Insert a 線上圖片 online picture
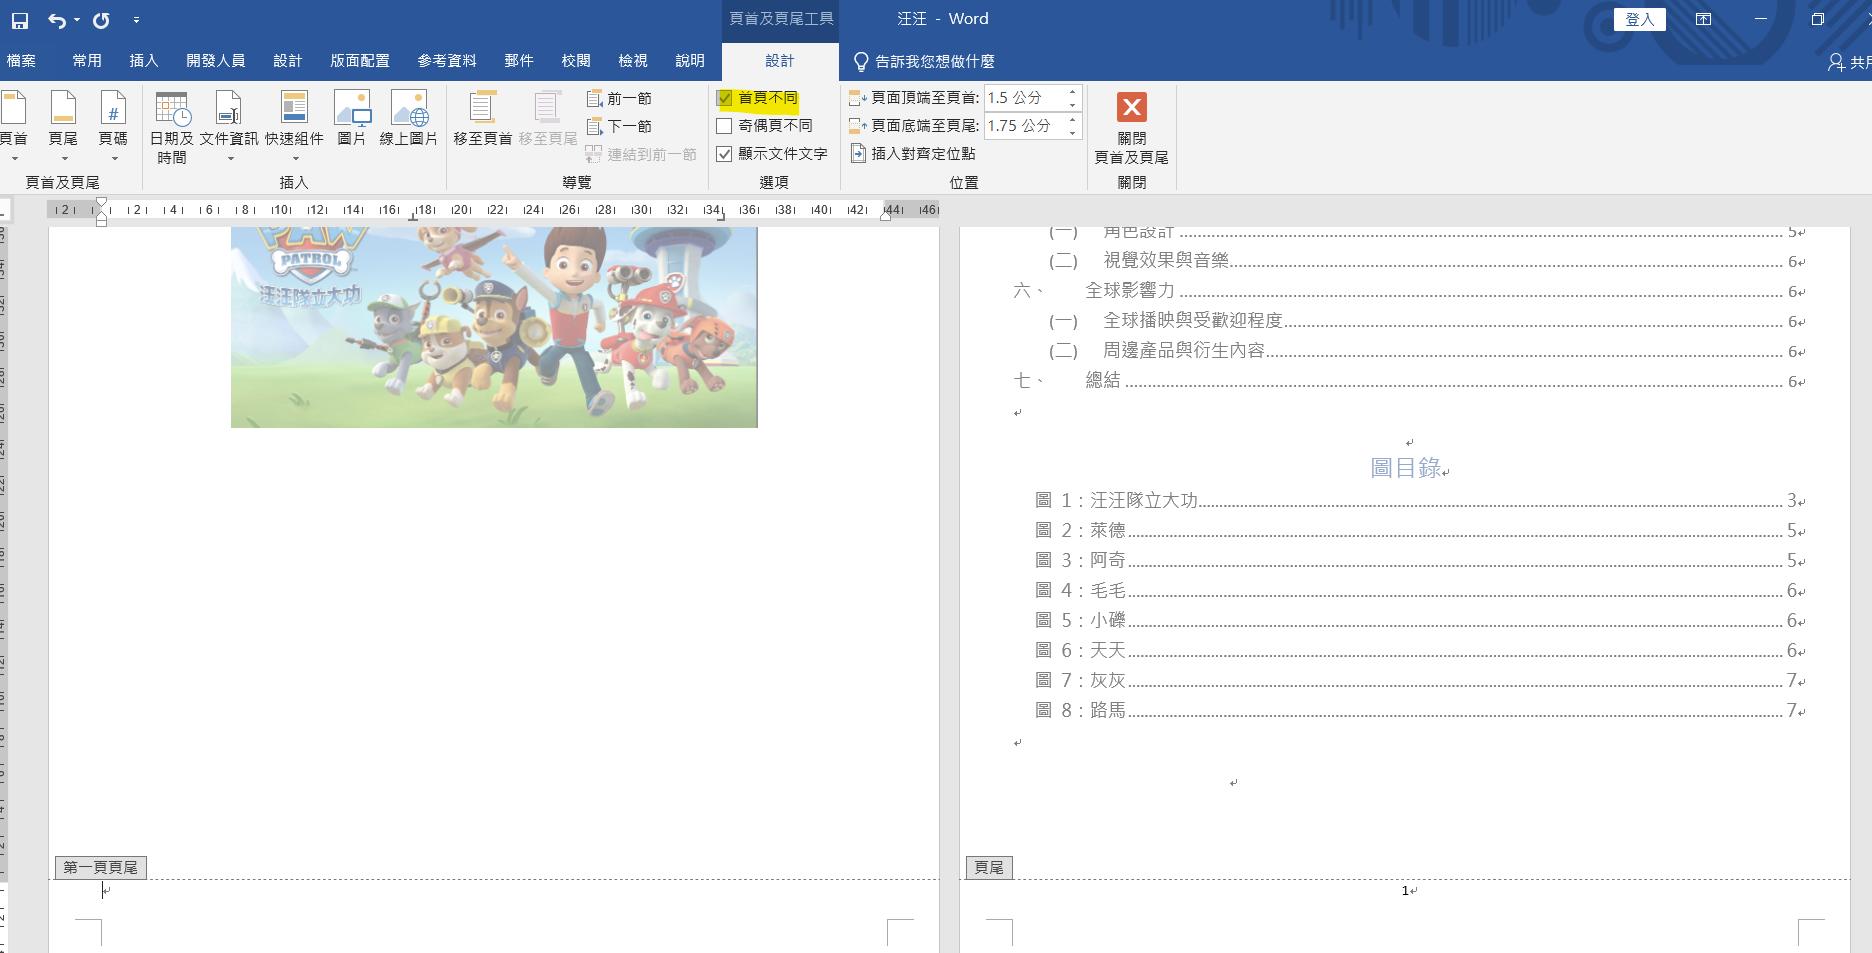 409,118
